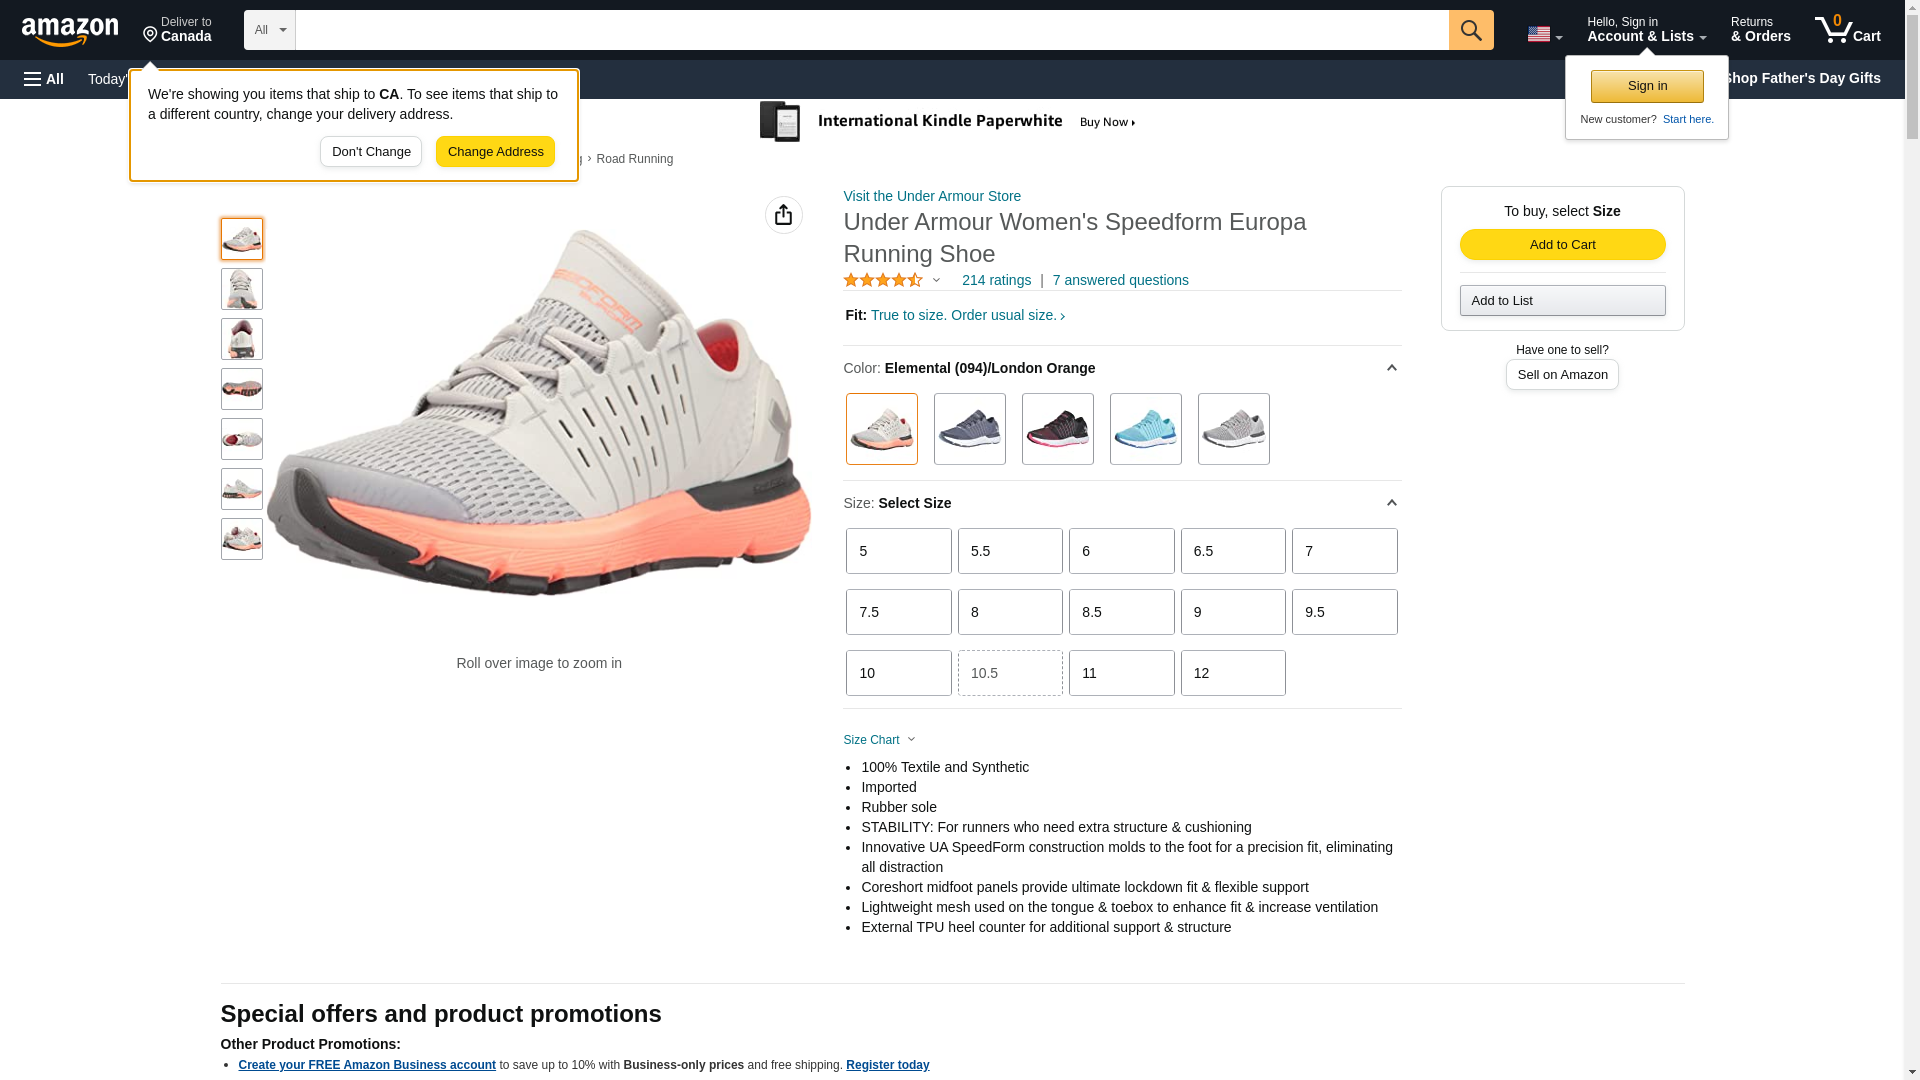Select size 9
Screen dimensions: 1920x1080
point(1232,612)
